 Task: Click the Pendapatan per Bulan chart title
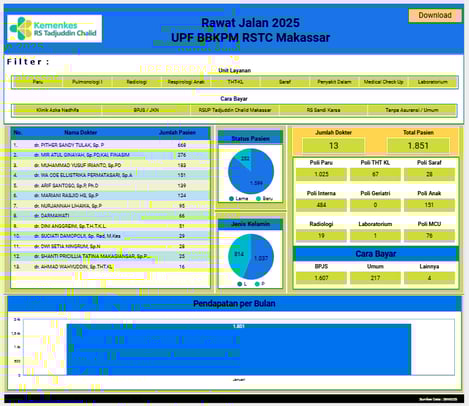(x=234, y=304)
